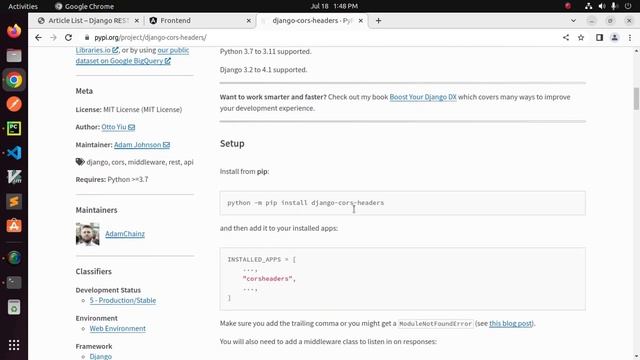Open a new browser tab
Image resolution: width=640 pixels, height=360 pixels.
click(x=378, y=20)
